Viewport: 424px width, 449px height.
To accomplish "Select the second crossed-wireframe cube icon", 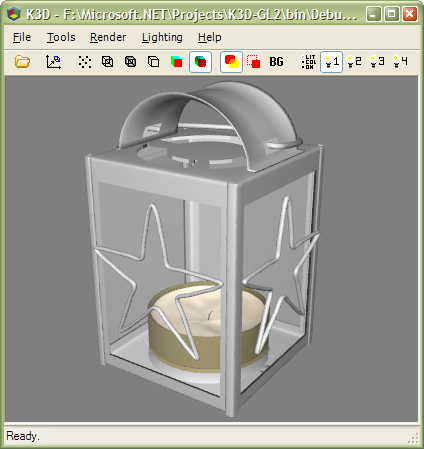I will coord(130,62).
